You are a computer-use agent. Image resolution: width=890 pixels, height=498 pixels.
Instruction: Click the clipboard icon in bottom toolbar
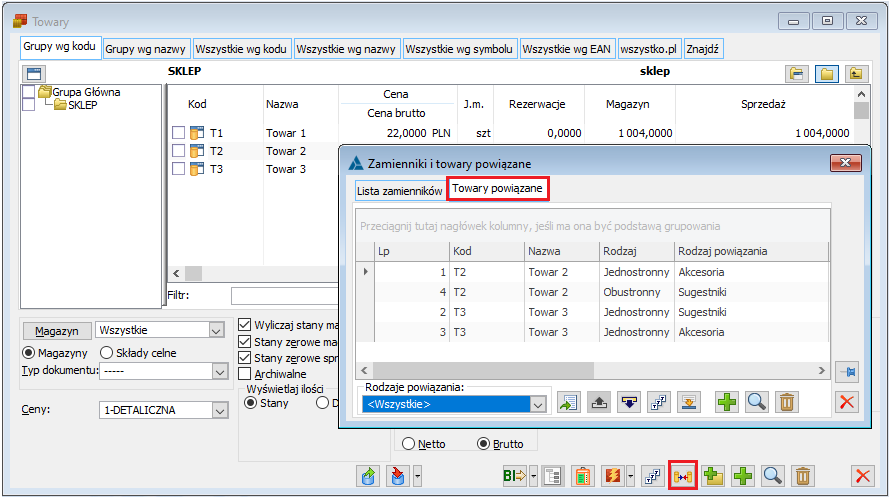[x=582, y=477]
